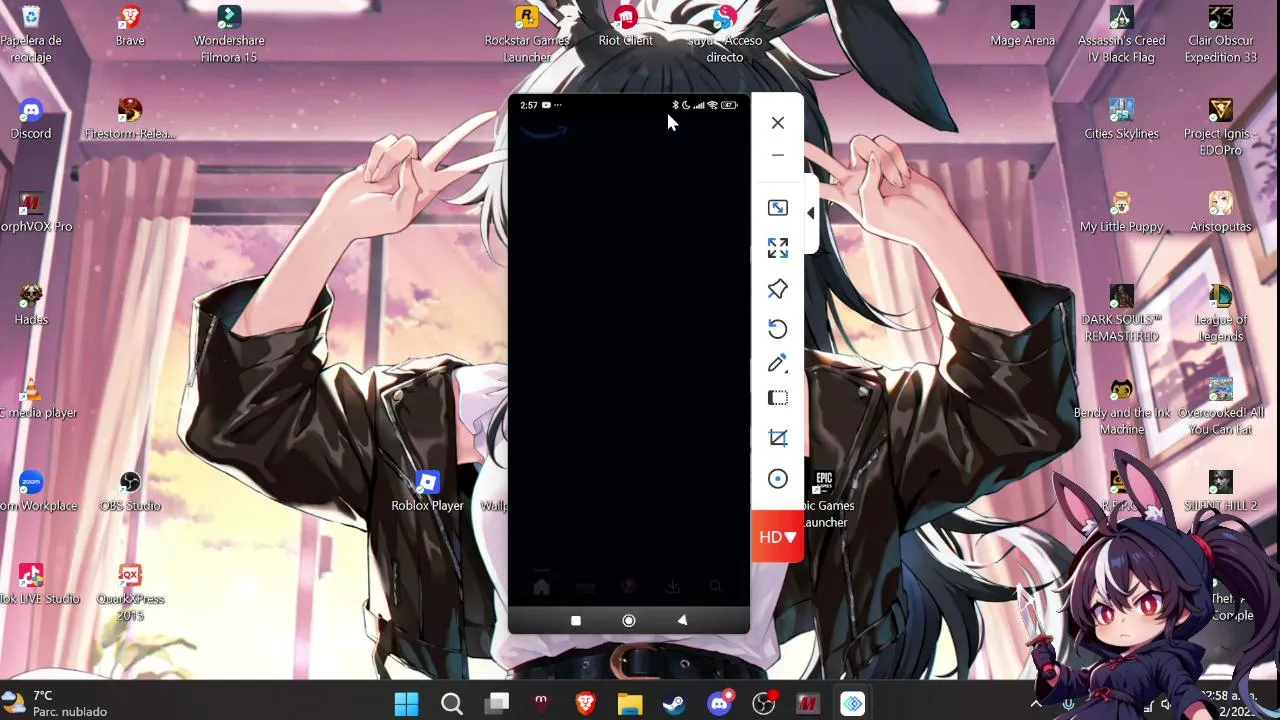The width and height of the screenshot is (1280, 720).
Task: Select the suyu Acceso directo shortcut
Action: (724, 34)
